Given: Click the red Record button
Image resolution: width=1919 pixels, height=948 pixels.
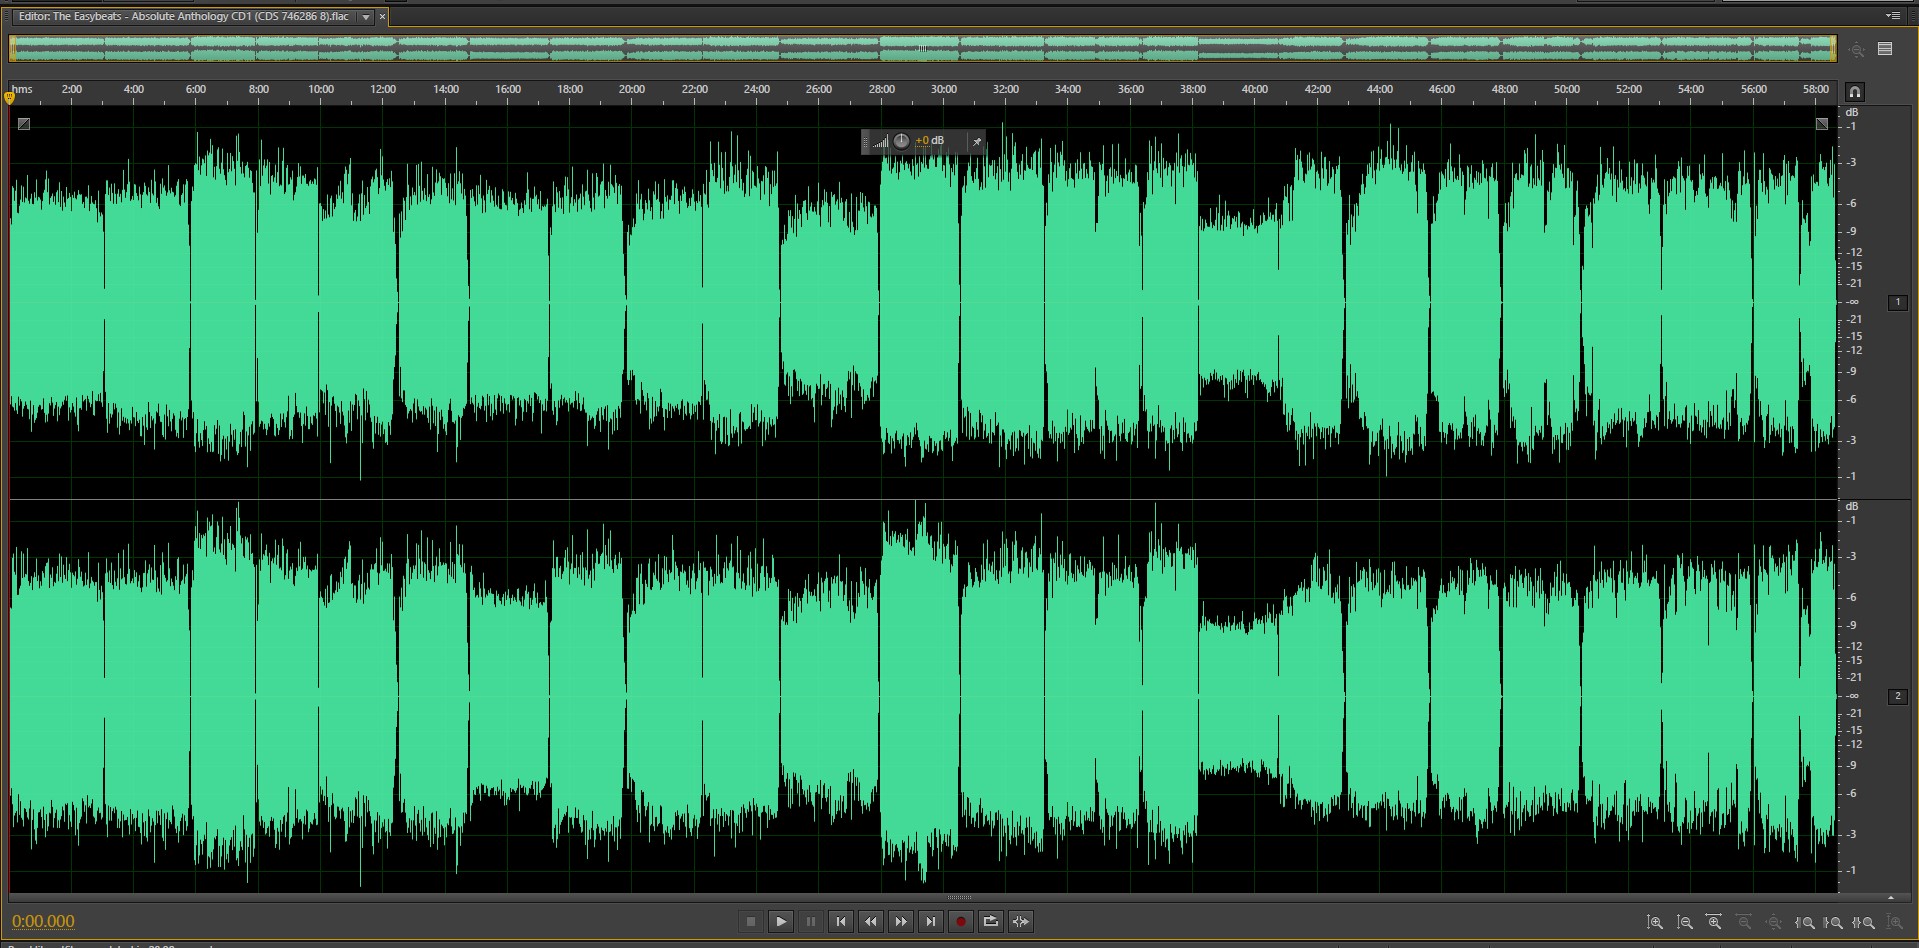Looking at the screenshot, I should [x=960, y=921].
